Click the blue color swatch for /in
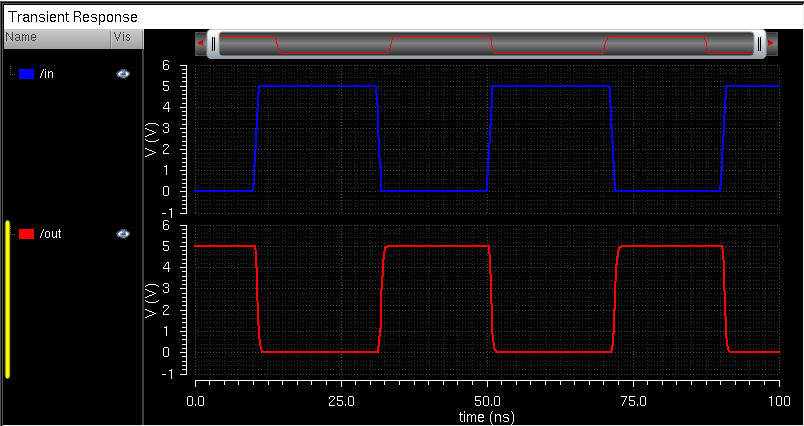Image resolution: width=804 pixels, height=426 pixels. 27,74
